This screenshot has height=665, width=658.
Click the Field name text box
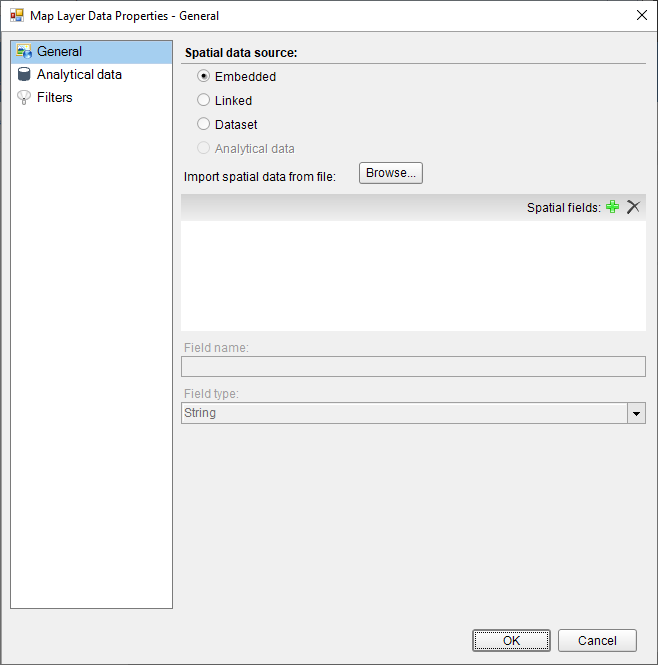tap(413, 366)
